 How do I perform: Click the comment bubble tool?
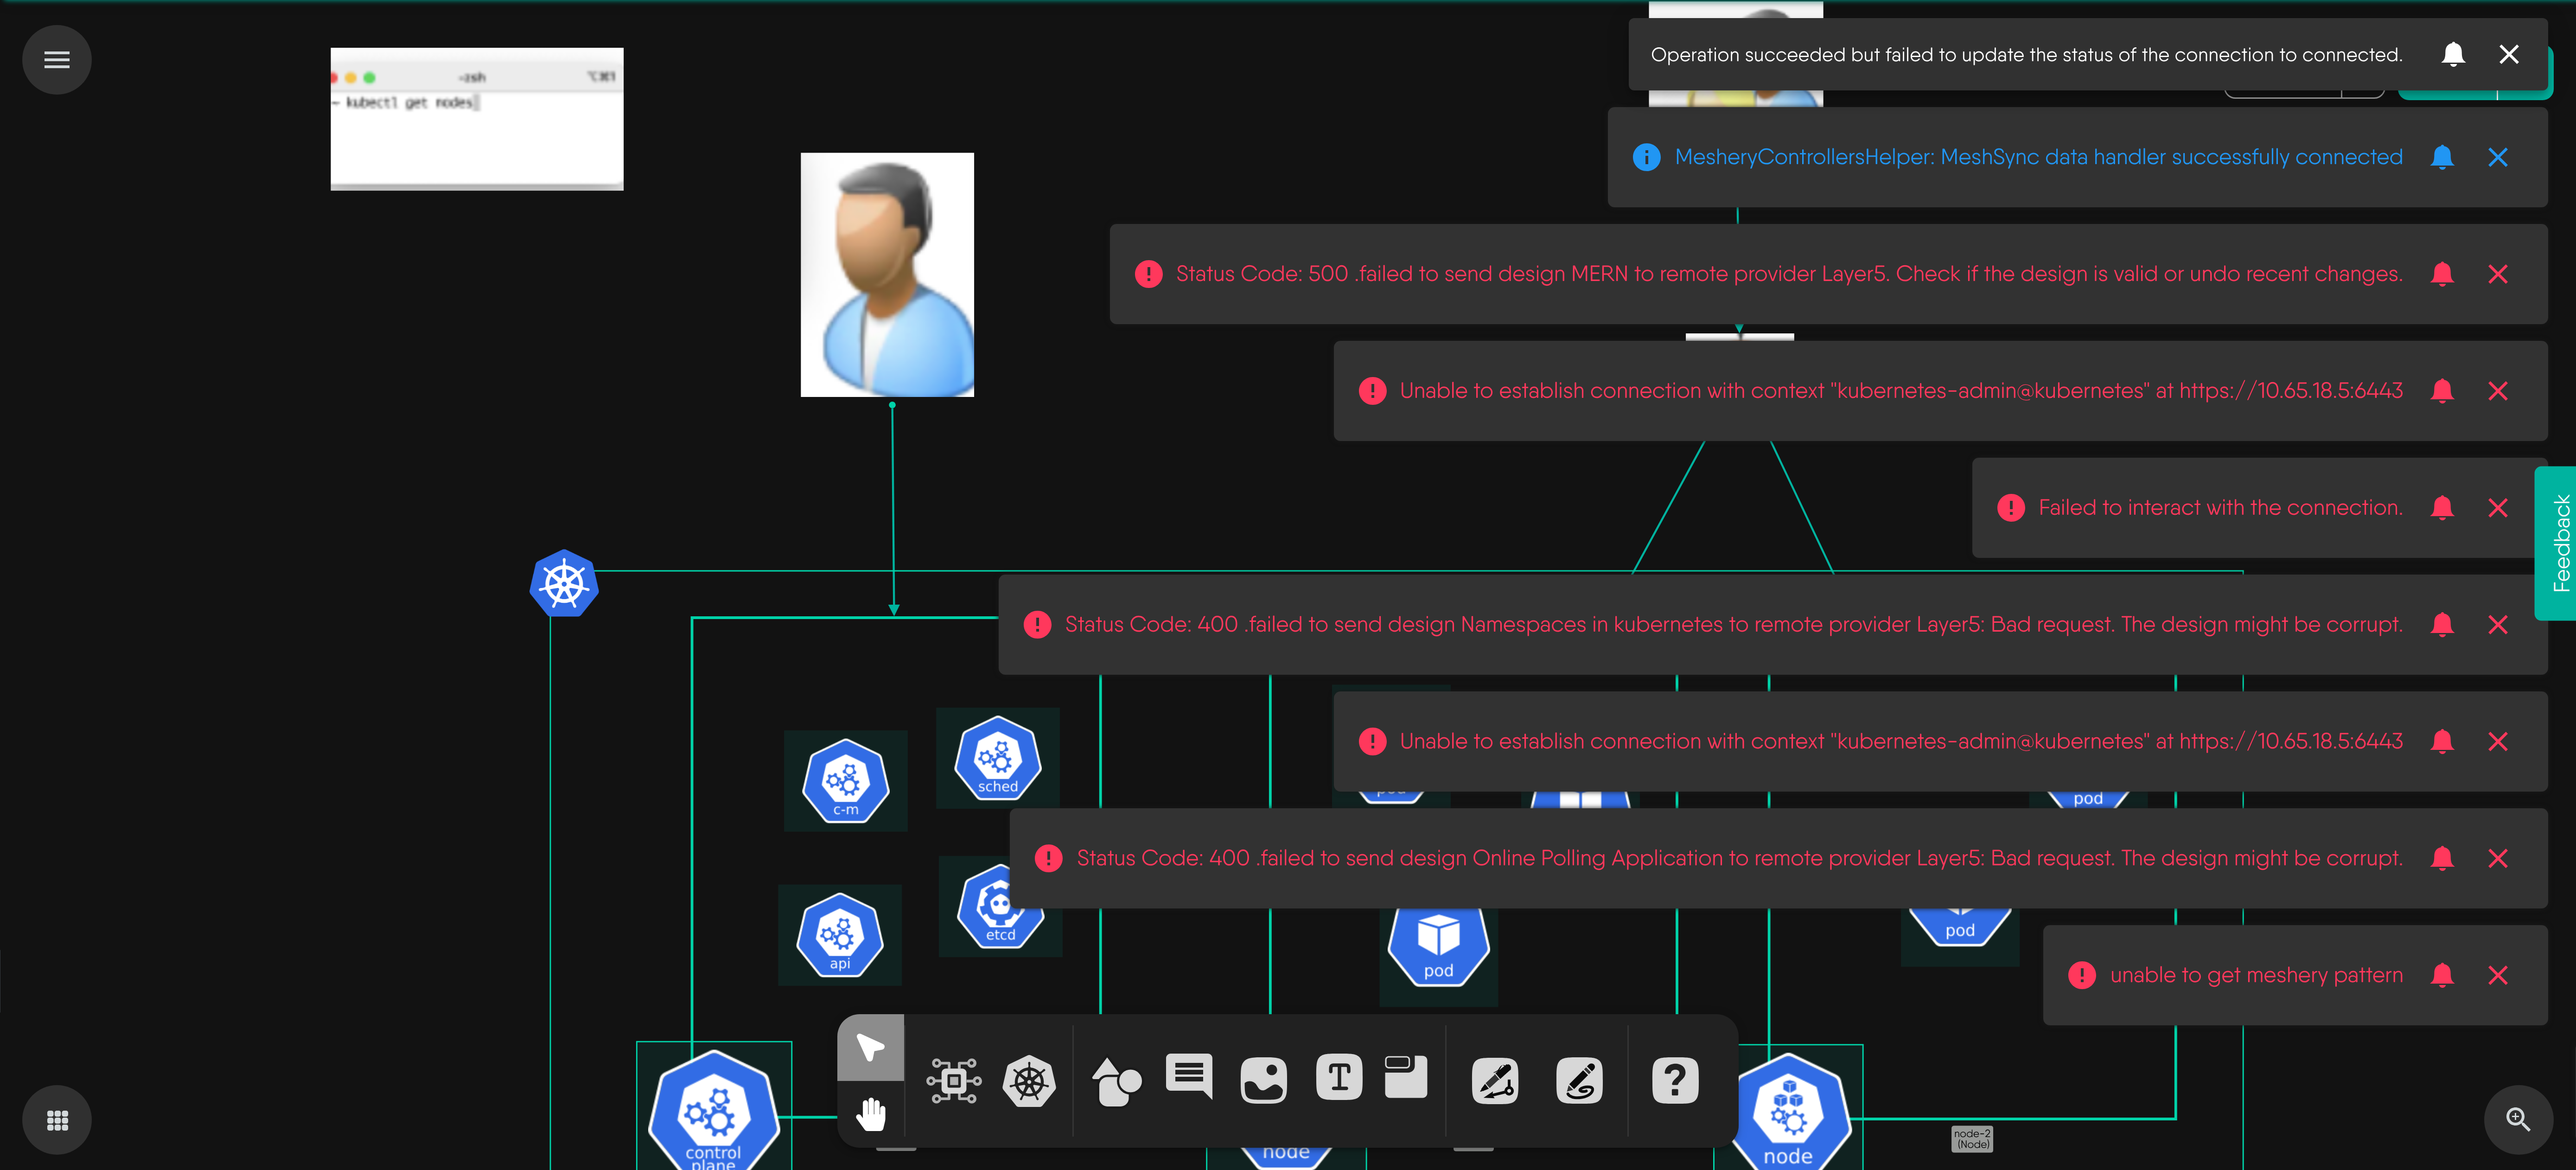click(x=1189, y=1077)
